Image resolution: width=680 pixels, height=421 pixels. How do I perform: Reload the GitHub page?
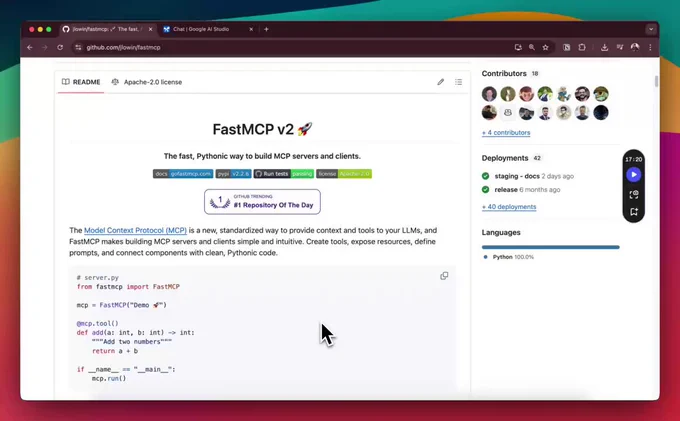[60, 47]
